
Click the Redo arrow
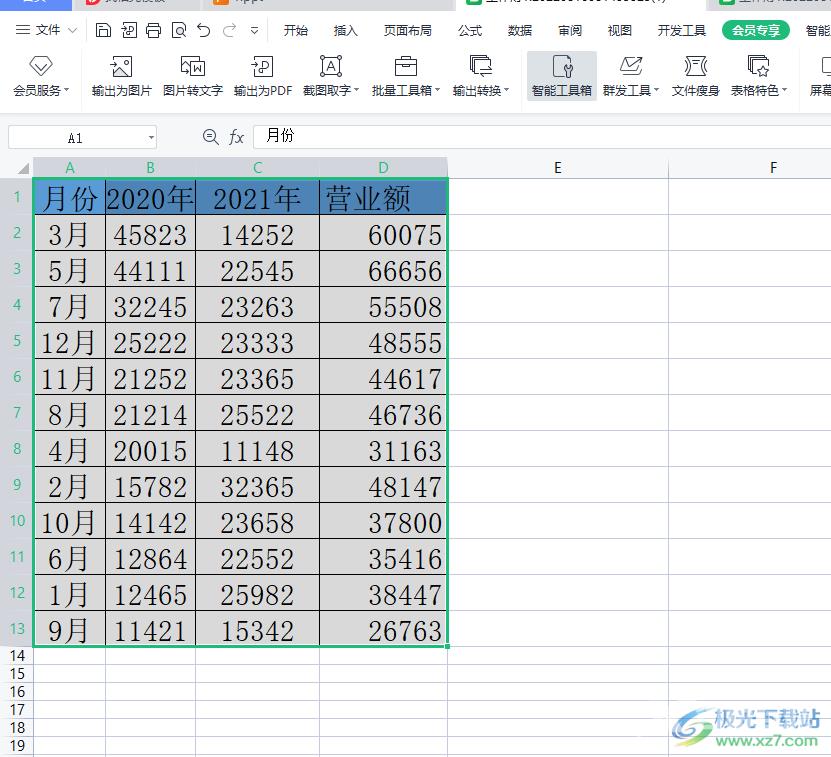229,30
